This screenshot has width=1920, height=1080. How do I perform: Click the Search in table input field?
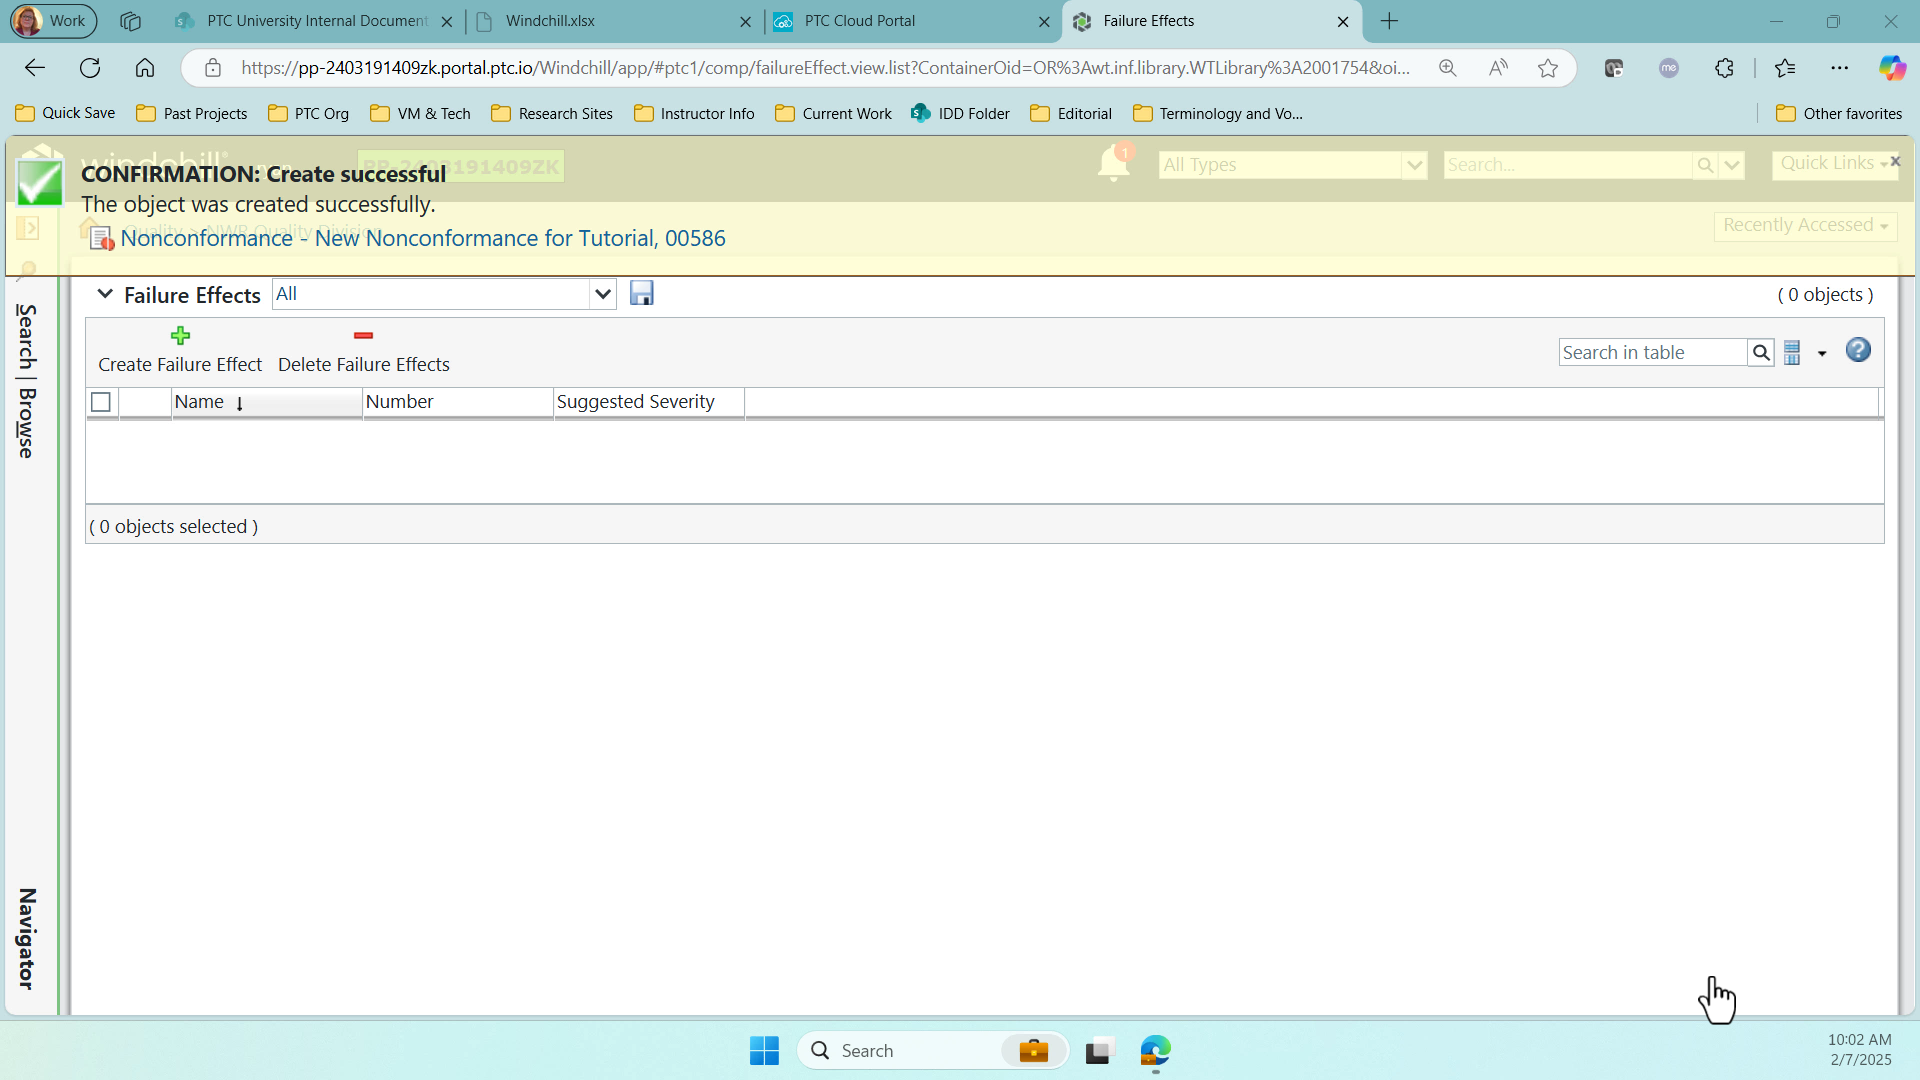coord(1652,353)
